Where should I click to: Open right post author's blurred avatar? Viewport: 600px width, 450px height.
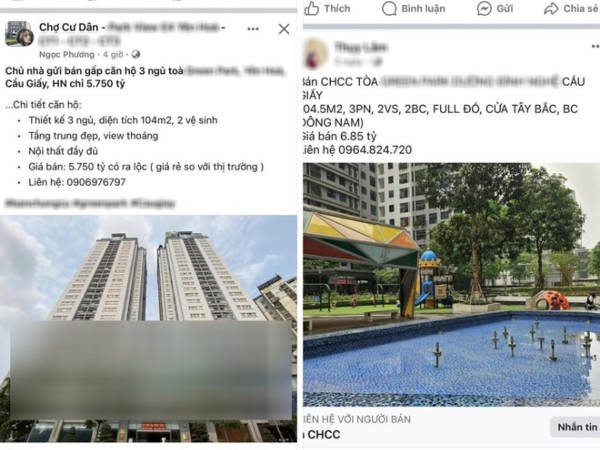[x=315, y=53]
